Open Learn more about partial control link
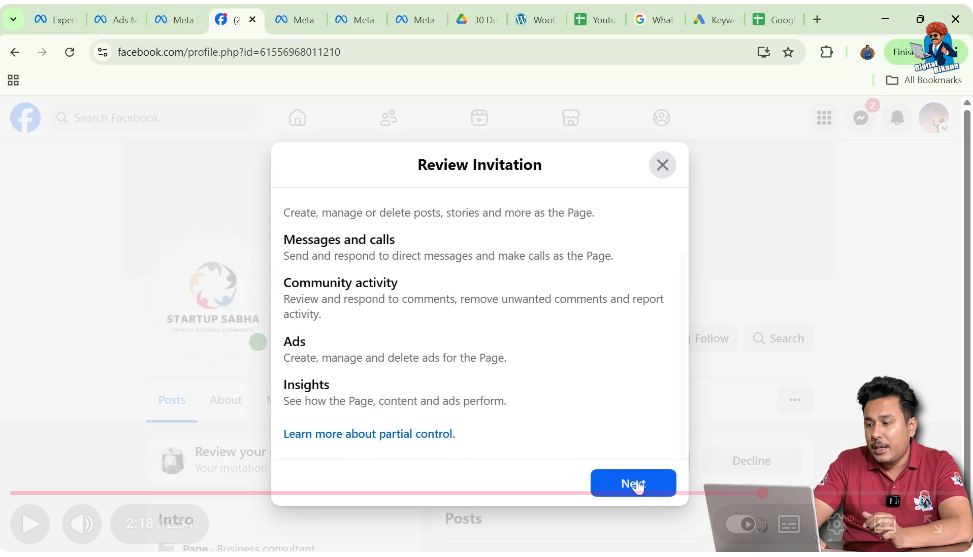The height and width of the screenshot is (557, 973). pyautogui.click(x=369, y=434)
